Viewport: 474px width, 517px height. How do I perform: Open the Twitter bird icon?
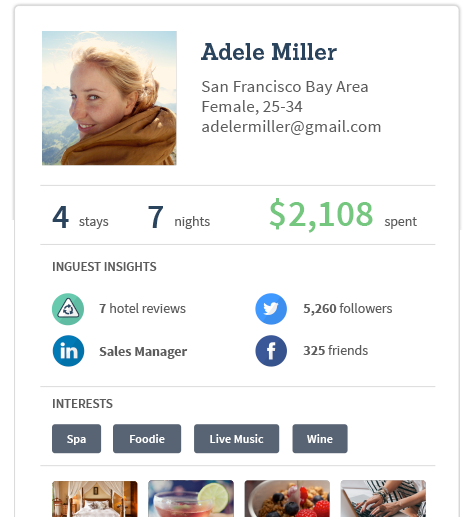(271, 309)
